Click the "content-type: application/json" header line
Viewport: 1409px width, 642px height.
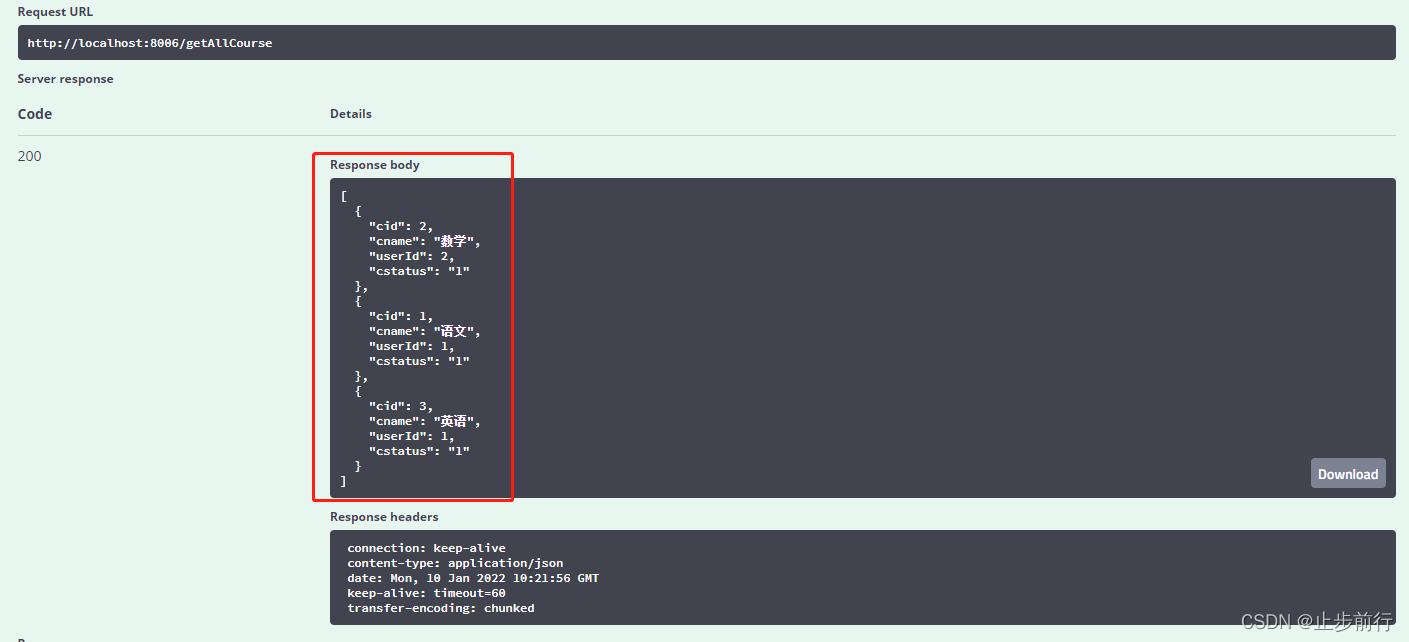click(455, 563)
